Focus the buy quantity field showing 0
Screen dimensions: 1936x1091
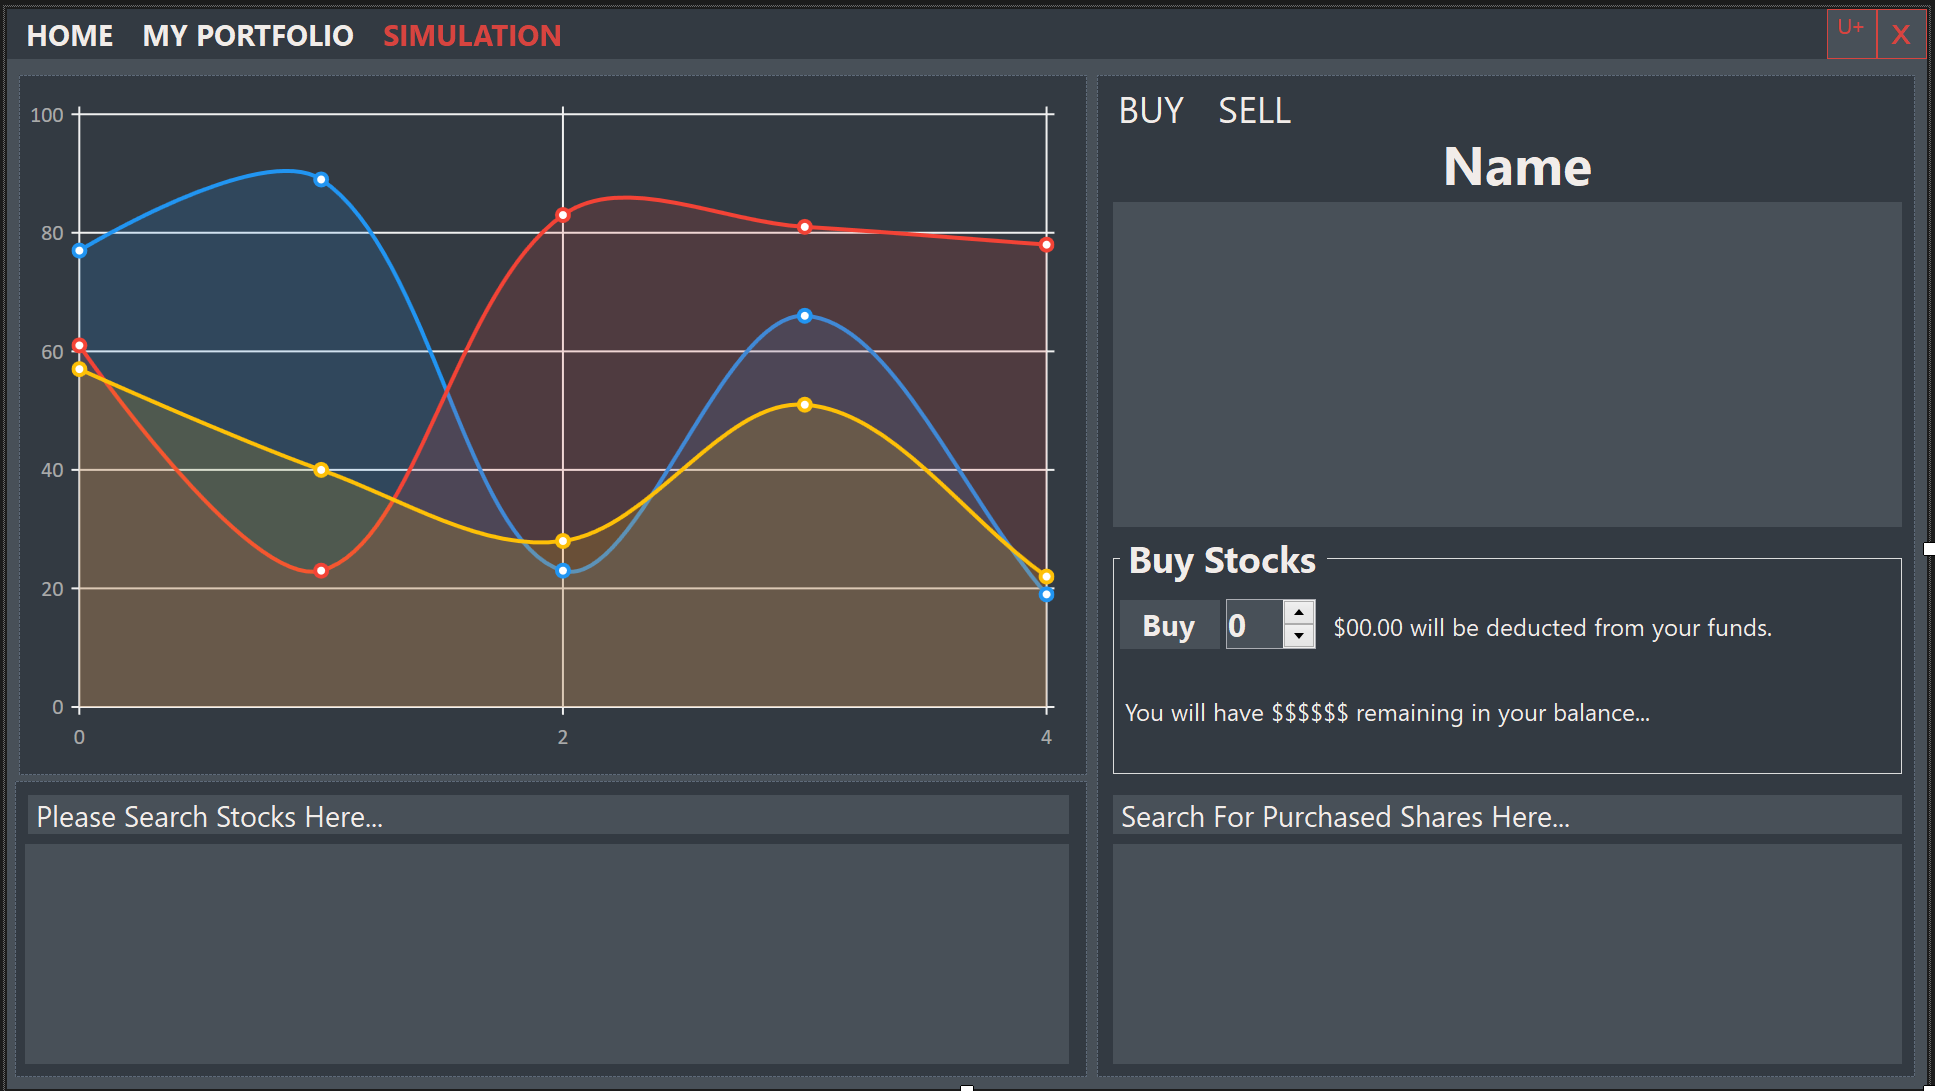(1254, 625)
